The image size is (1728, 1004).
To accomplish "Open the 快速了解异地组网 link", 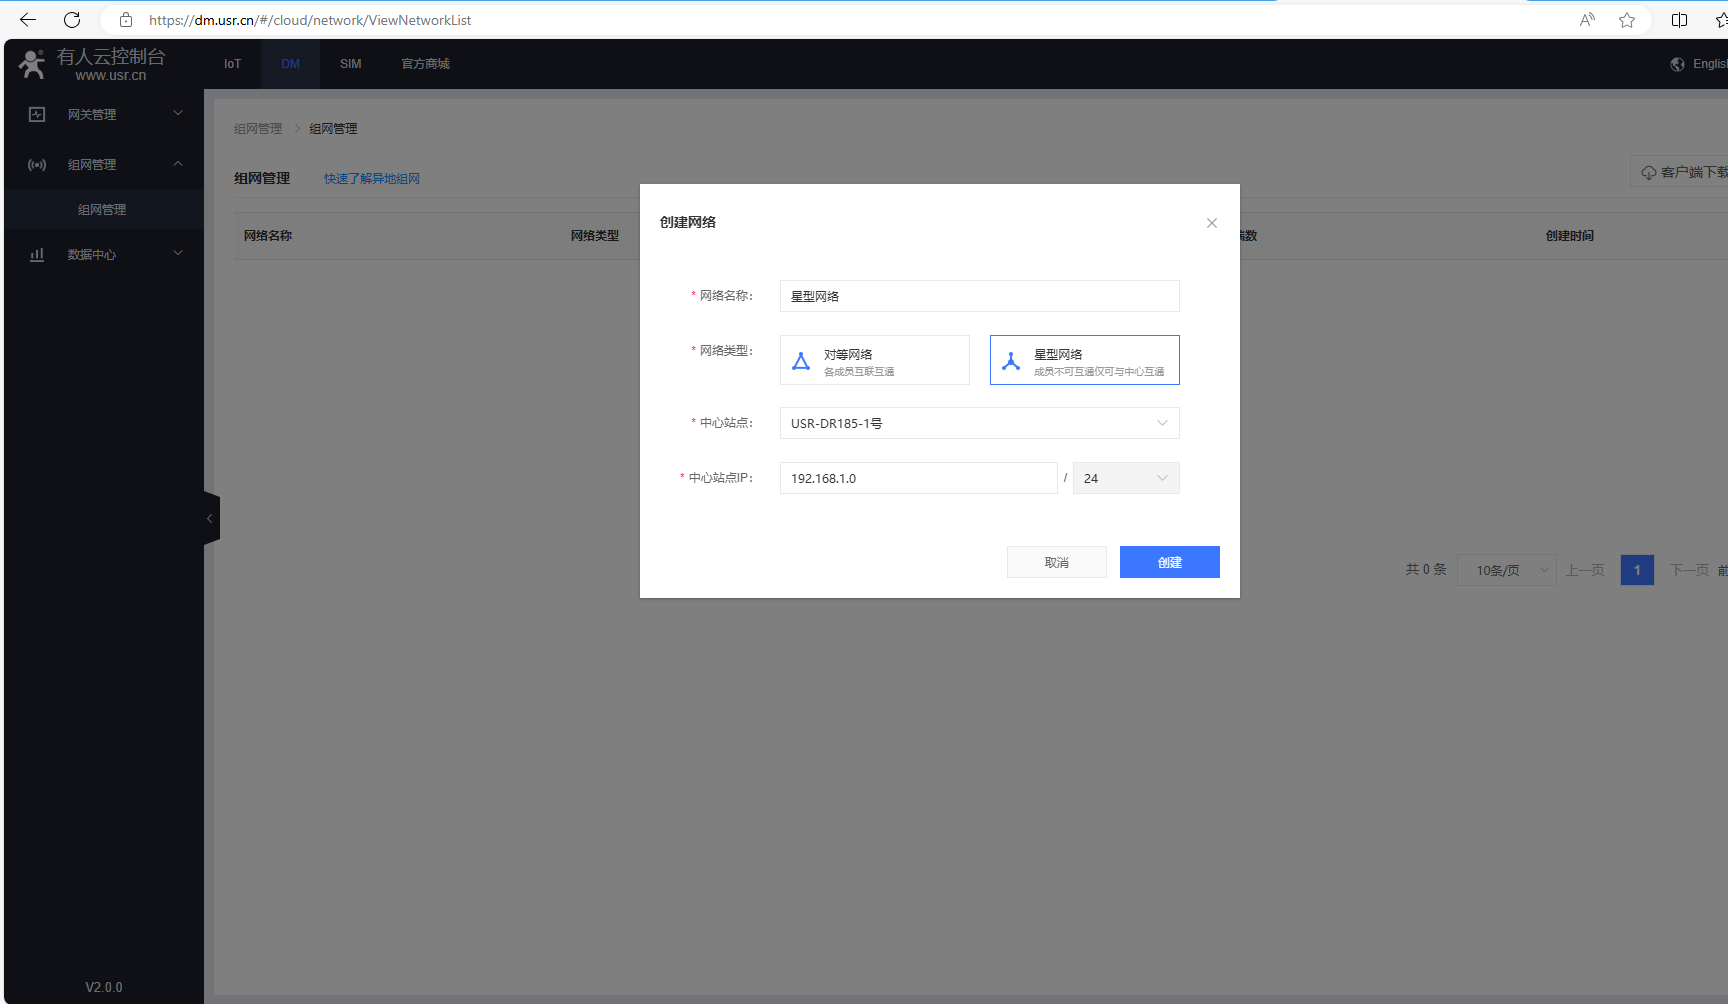I will tap(371, 179).
